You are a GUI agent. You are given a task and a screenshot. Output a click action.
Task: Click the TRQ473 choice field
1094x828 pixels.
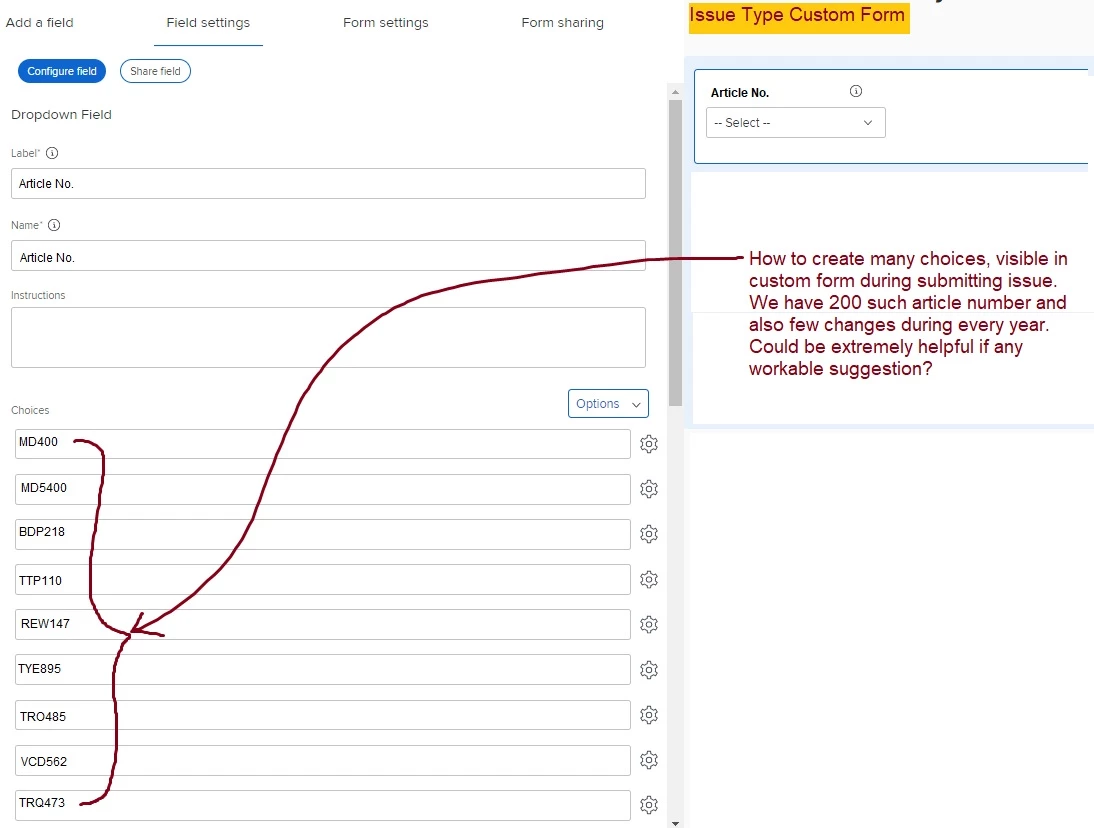click(x=322, y=805)
